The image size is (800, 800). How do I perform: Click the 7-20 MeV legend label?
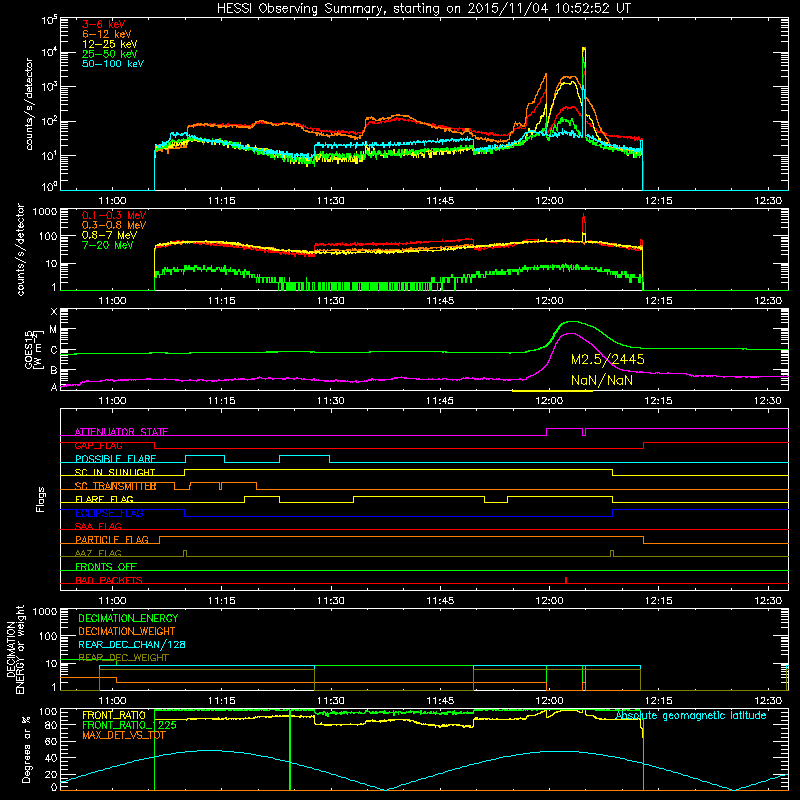[108, 245]
